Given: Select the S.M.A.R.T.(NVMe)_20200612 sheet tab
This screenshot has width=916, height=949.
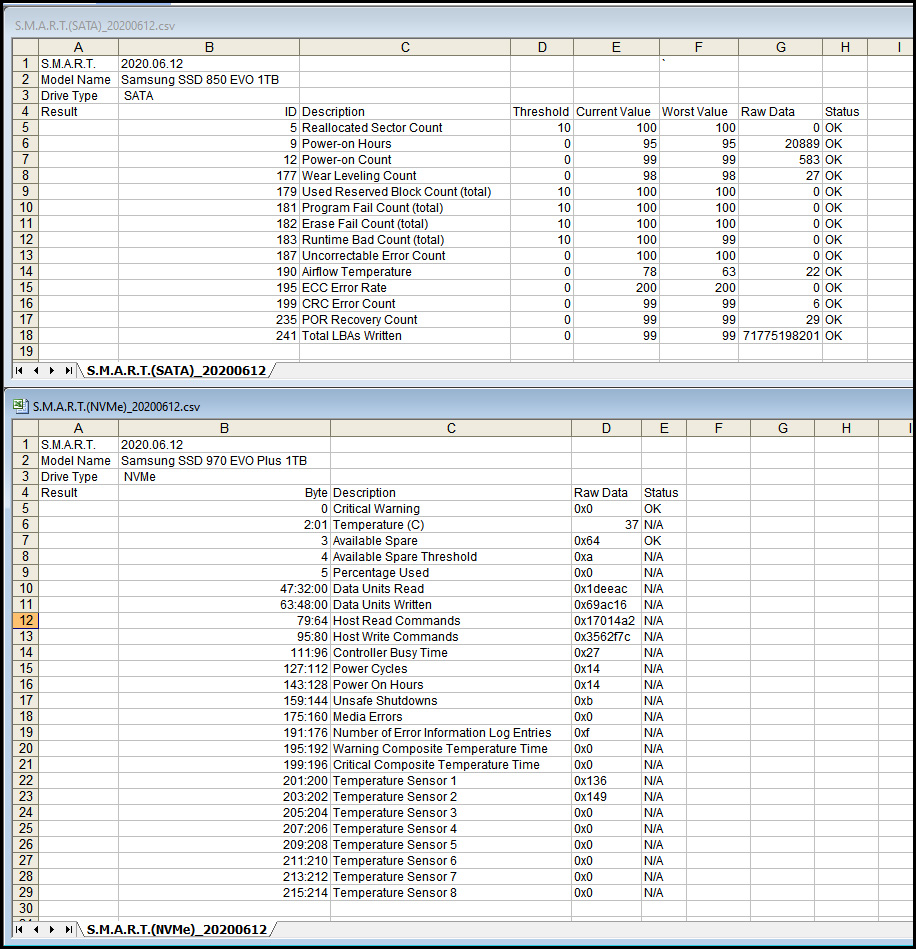Looking at the screenshot, I should [x=177, y=930].
